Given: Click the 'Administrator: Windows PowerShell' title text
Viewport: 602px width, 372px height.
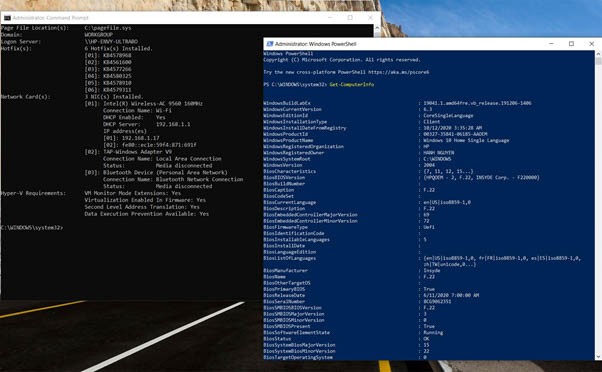Looking at the screenshot, I should [x=315, y=44].
